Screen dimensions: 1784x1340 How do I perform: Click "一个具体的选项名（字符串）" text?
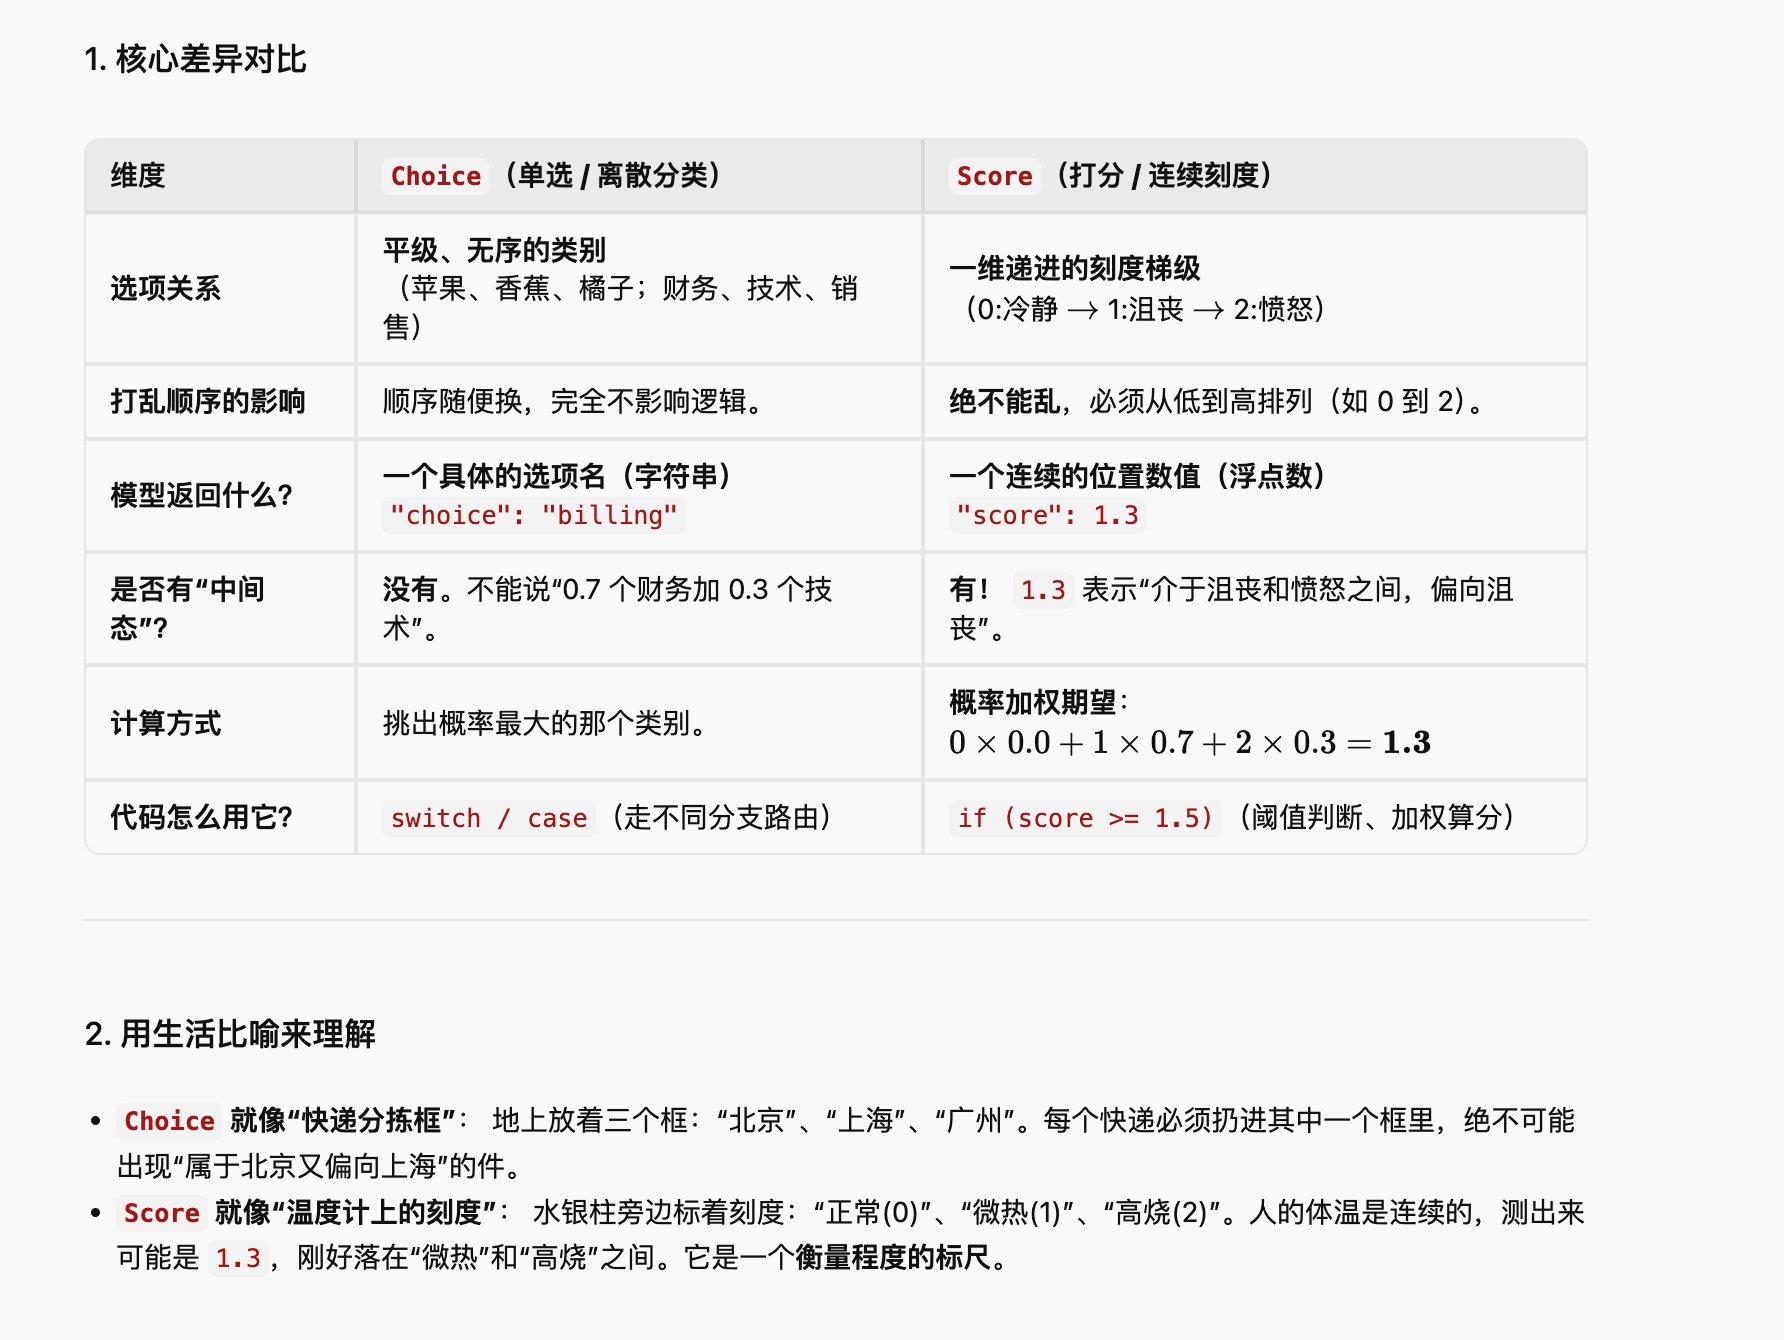point(557,476)
